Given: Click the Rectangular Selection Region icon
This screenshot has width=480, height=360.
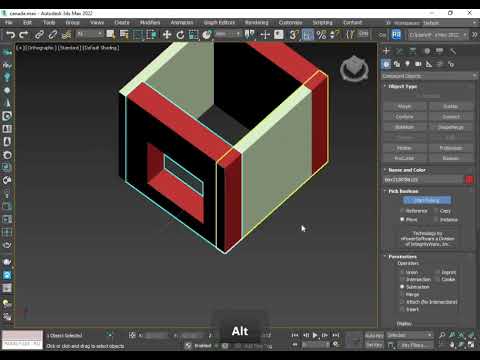Looking at the screenshot, I should [x=137, y=35].
